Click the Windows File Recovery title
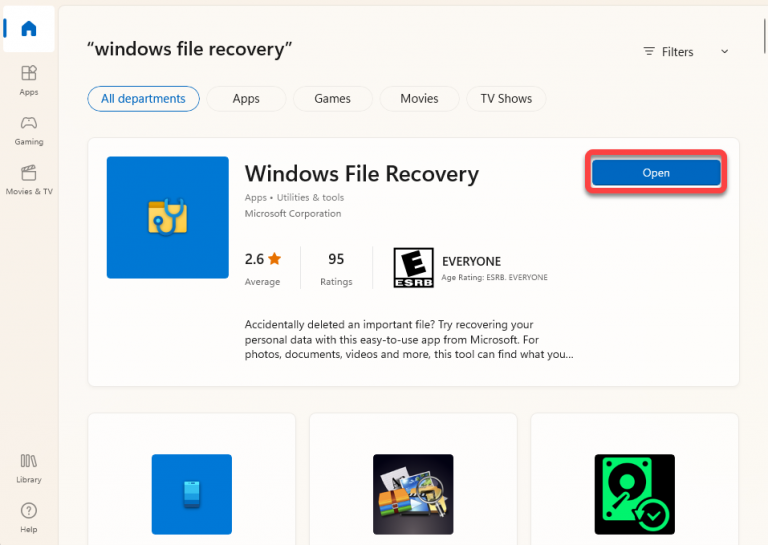This screenshot has height=545, width=768. point(362,174)
